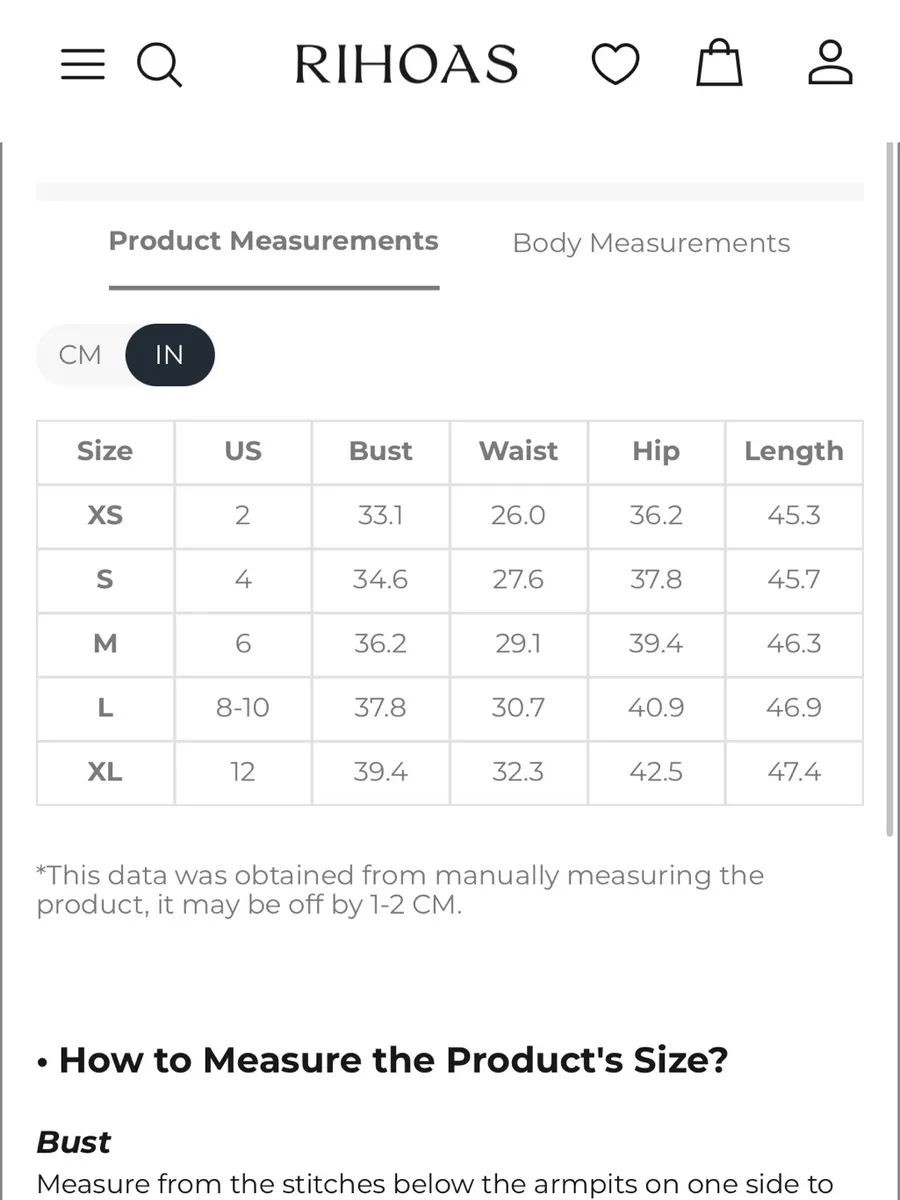Select the Product Measurements tab
This screenshot has width=900, height=1200.
[x=273, y=241]
